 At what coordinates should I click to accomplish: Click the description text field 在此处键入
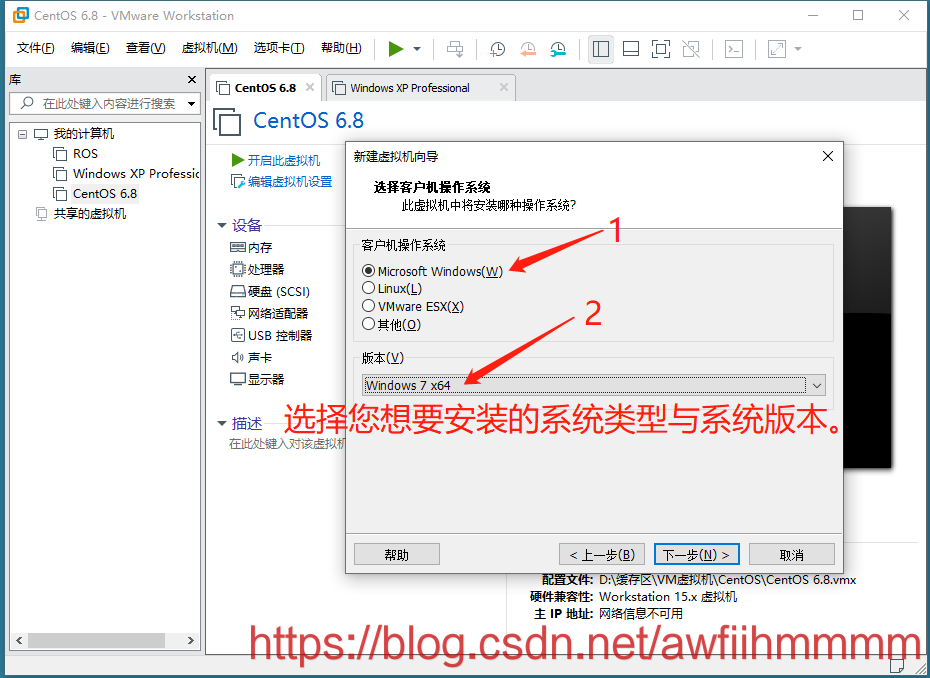[287, 444]
